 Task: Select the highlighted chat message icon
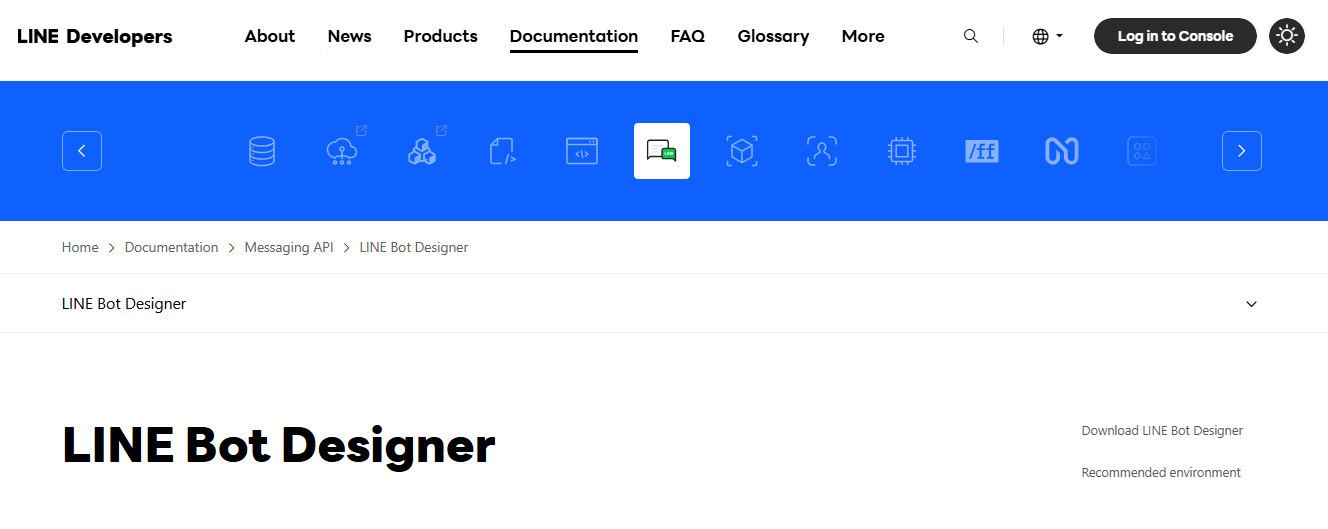click(662, 151)
